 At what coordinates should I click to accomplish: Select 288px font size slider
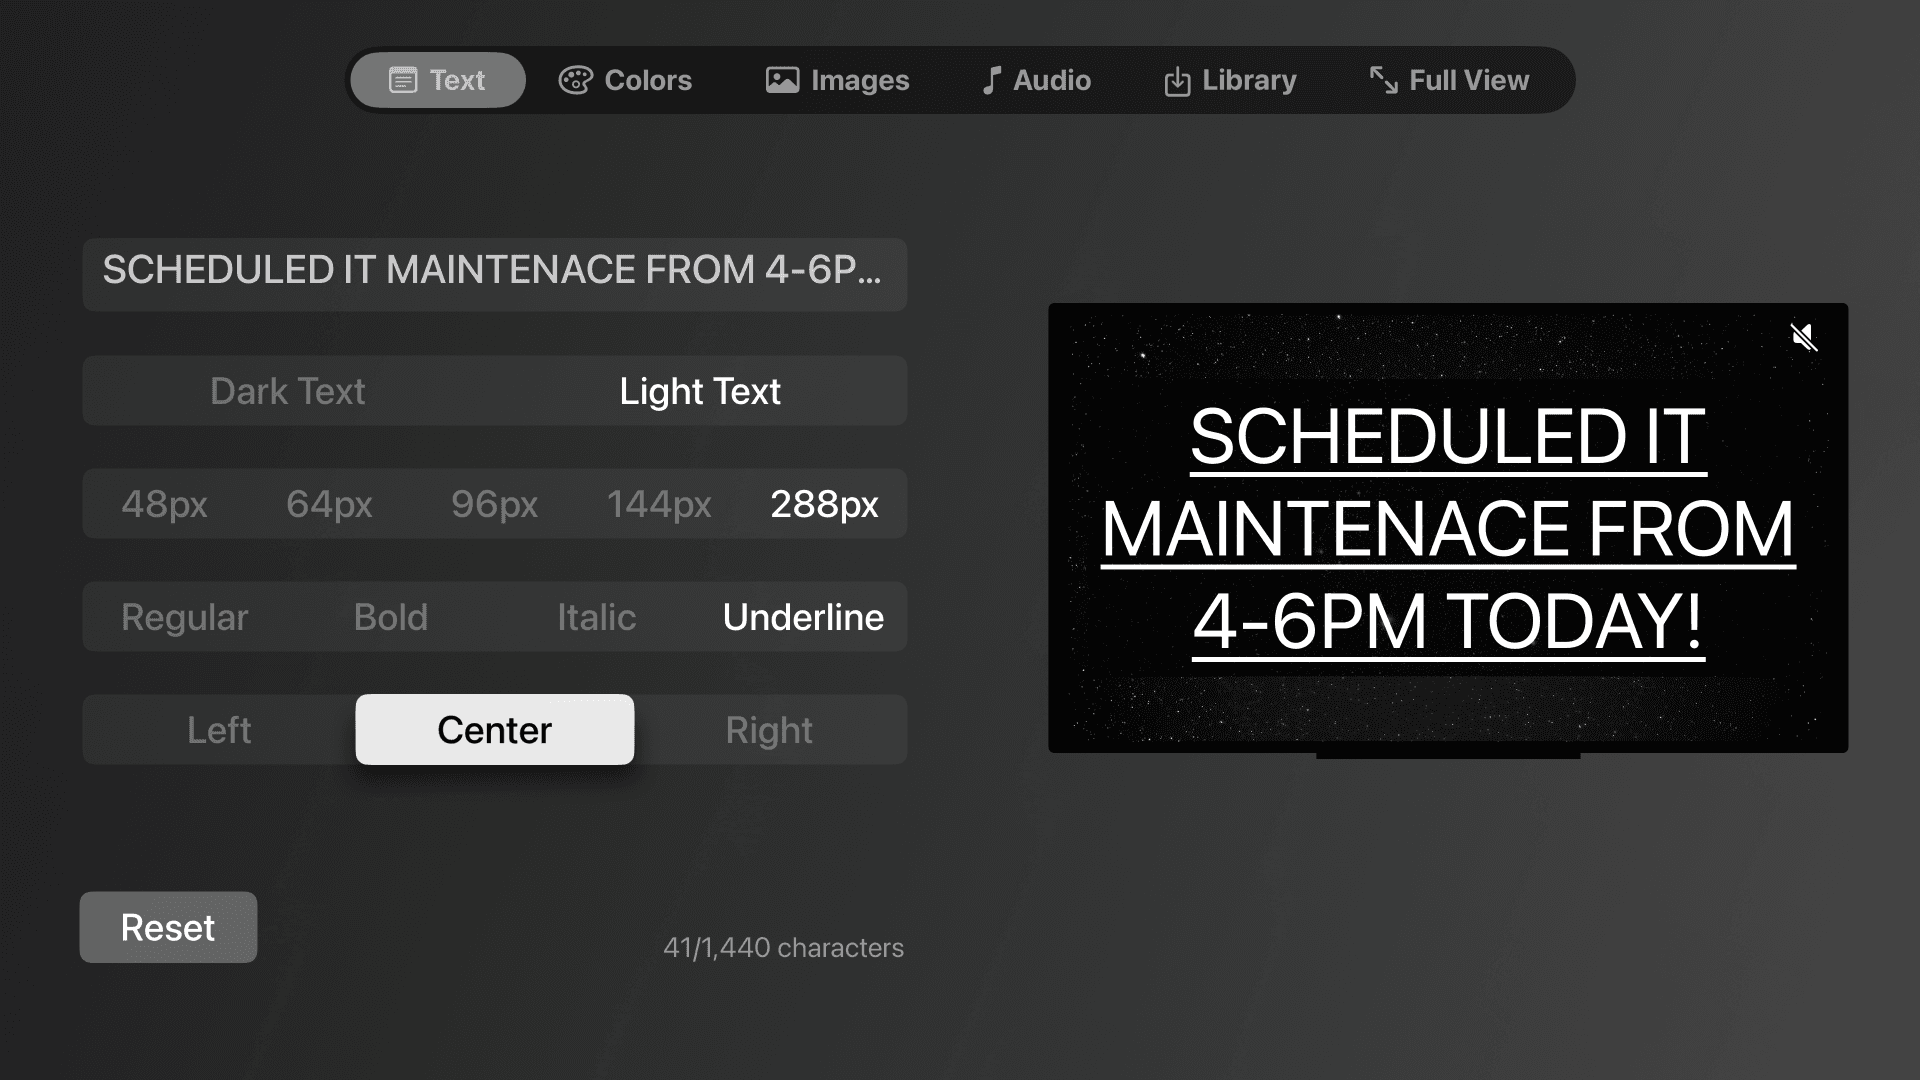pos(824,502)
